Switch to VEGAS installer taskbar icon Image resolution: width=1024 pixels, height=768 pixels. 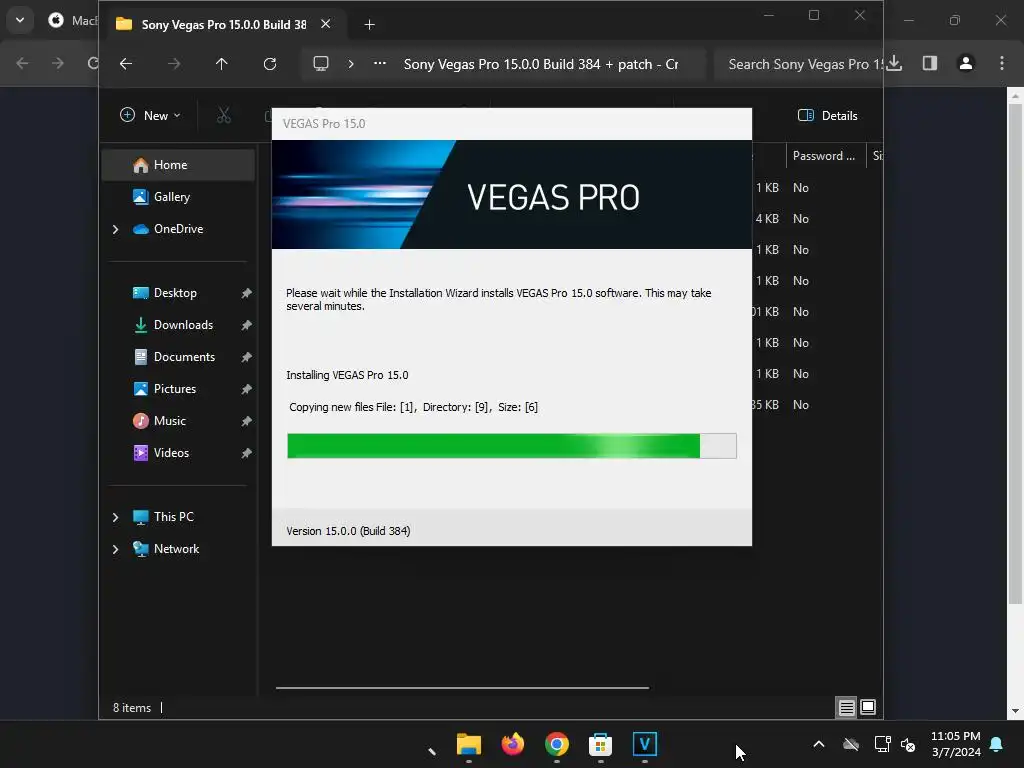click(x=645, y=744)
